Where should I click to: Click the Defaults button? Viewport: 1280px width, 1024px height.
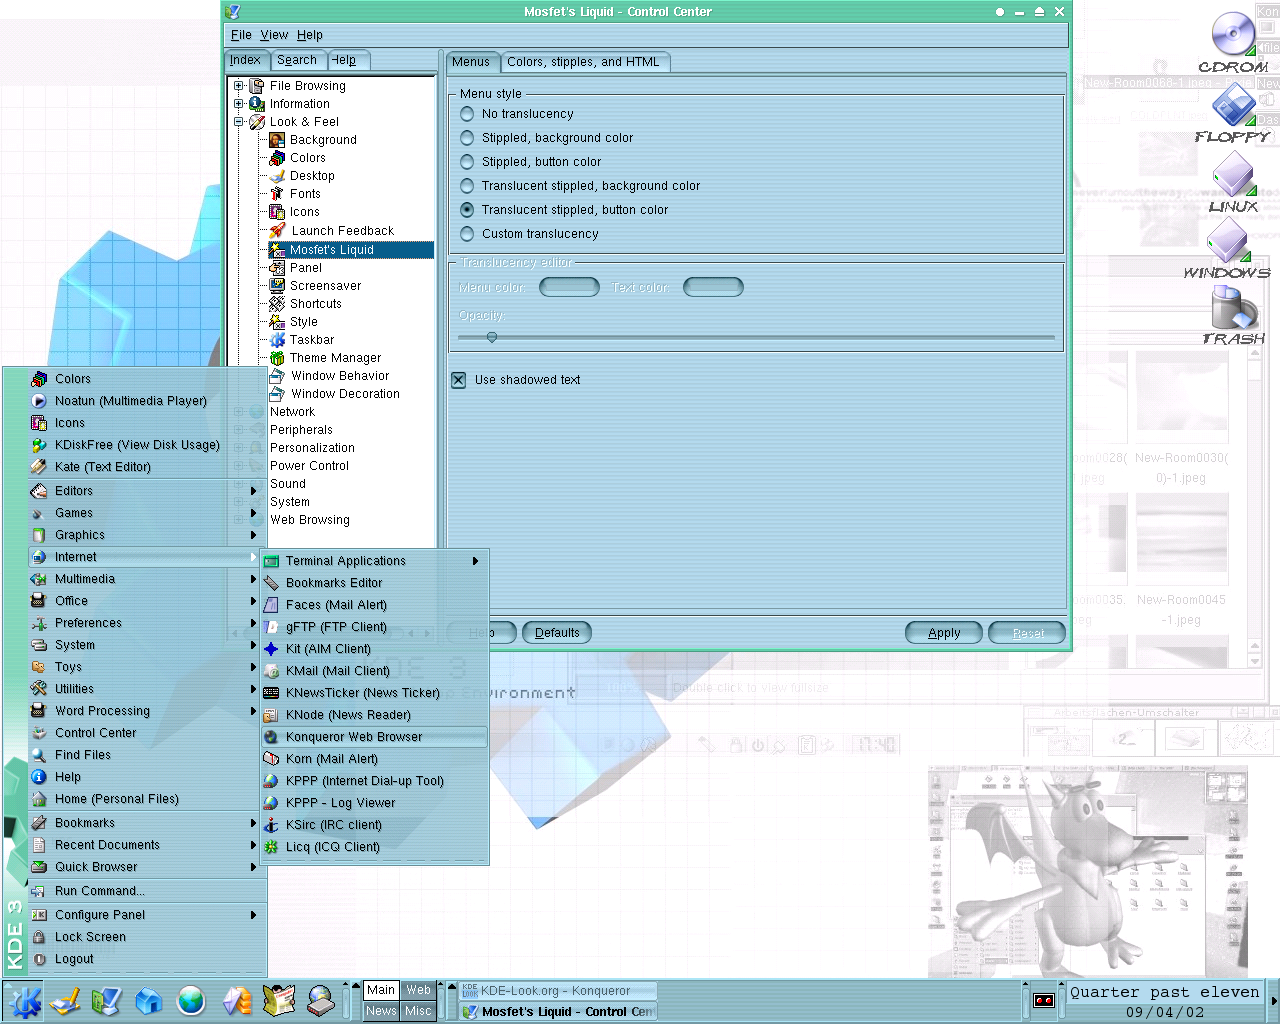tap(557, 633)
